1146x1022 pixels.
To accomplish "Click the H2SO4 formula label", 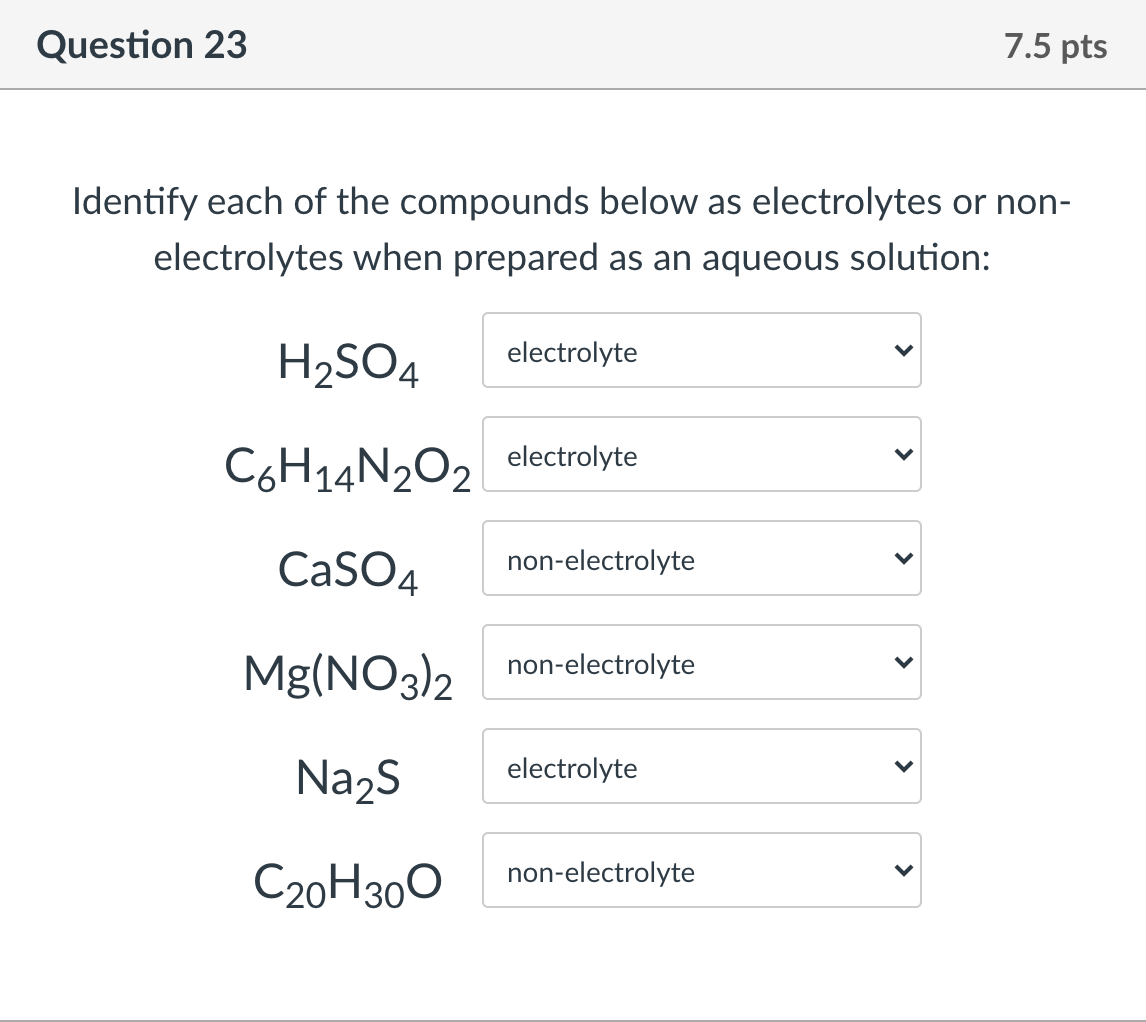I will tap(348, 362).
